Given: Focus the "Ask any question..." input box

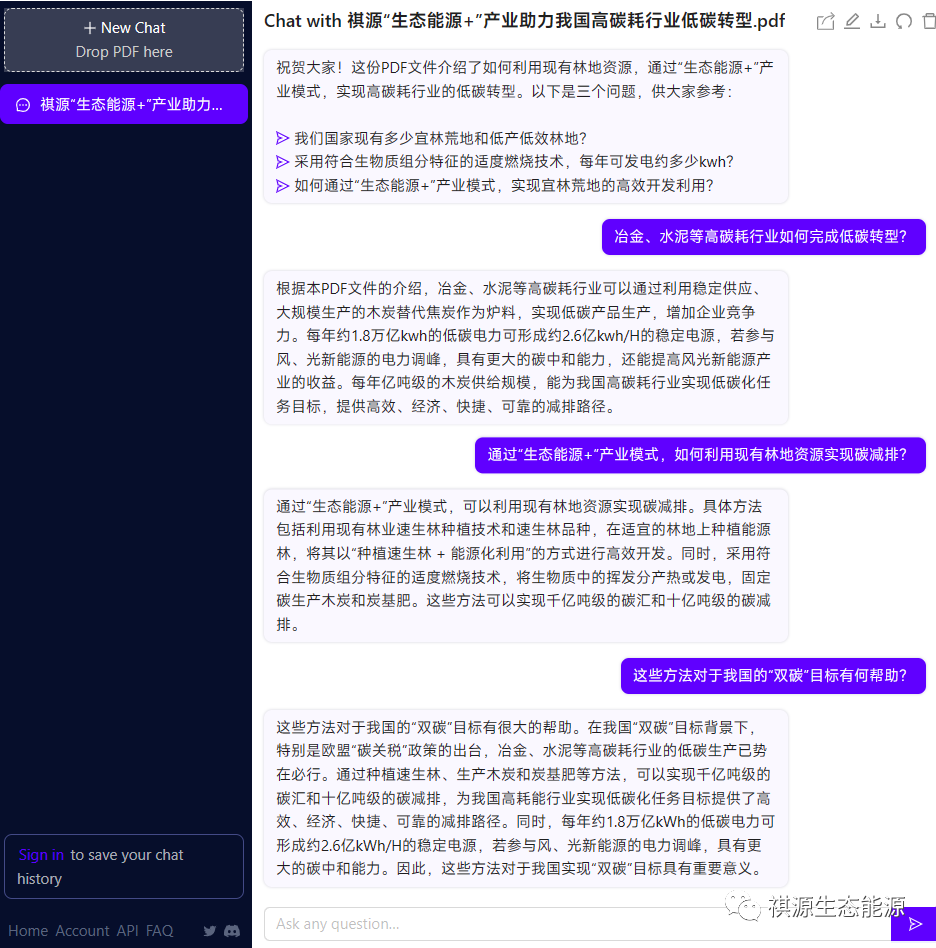Looking at the screenshot, I should (x=577, y=924).
